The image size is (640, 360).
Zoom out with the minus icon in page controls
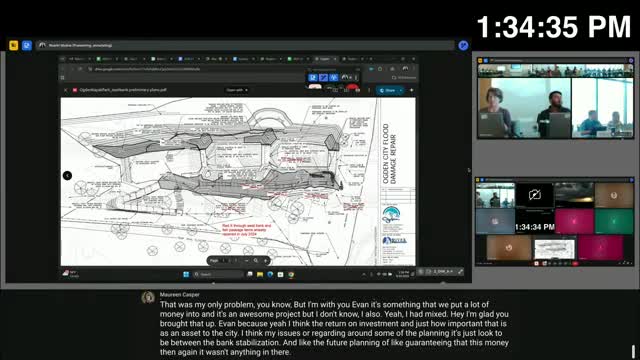click(x=247, y=260)
